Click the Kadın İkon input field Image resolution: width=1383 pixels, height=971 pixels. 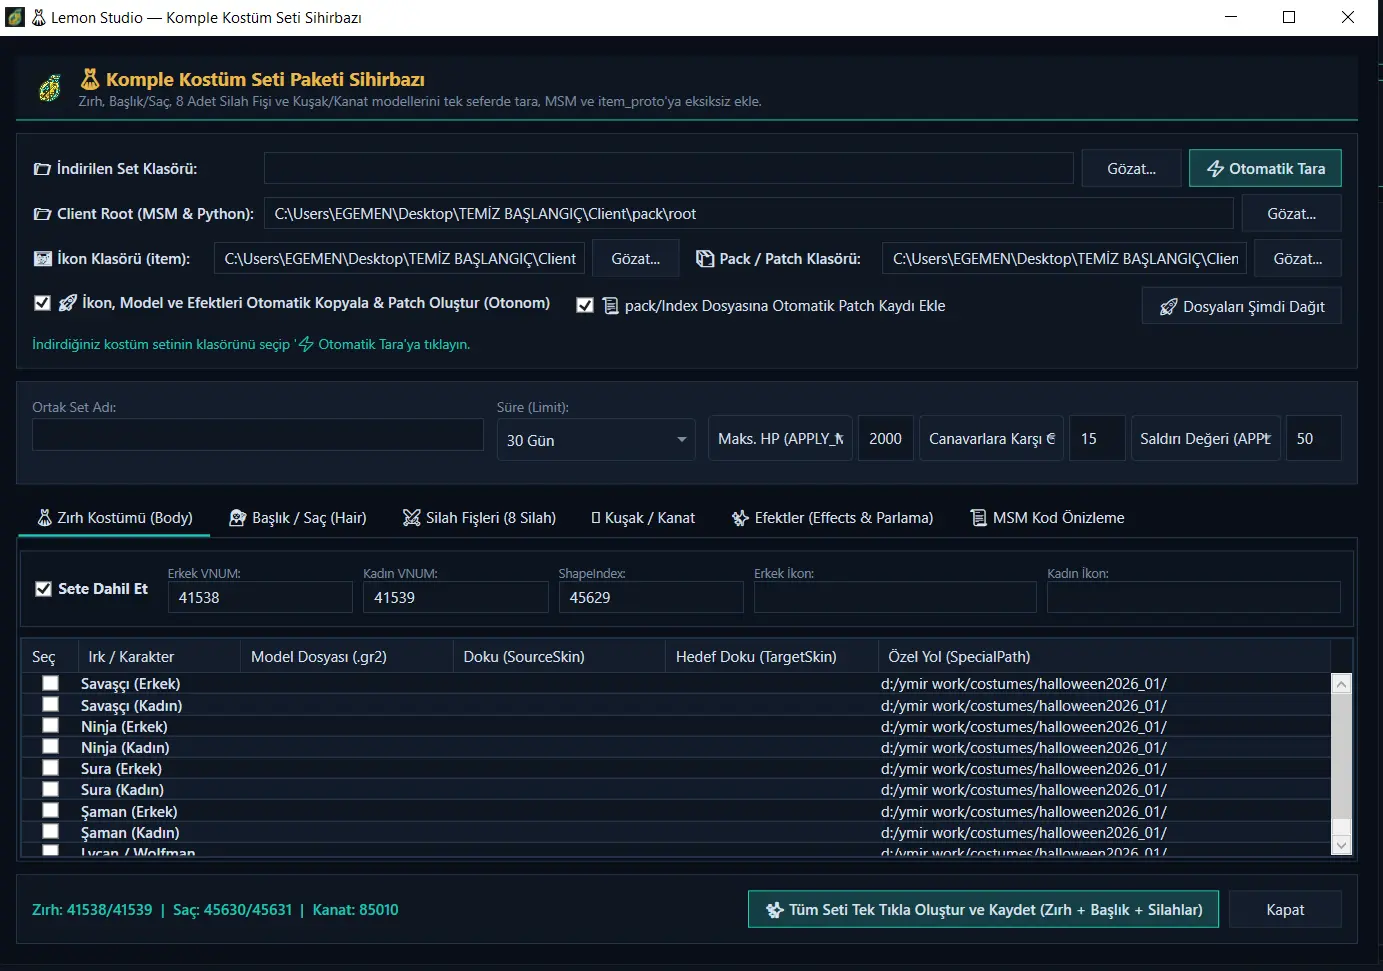coord(1194,597)
